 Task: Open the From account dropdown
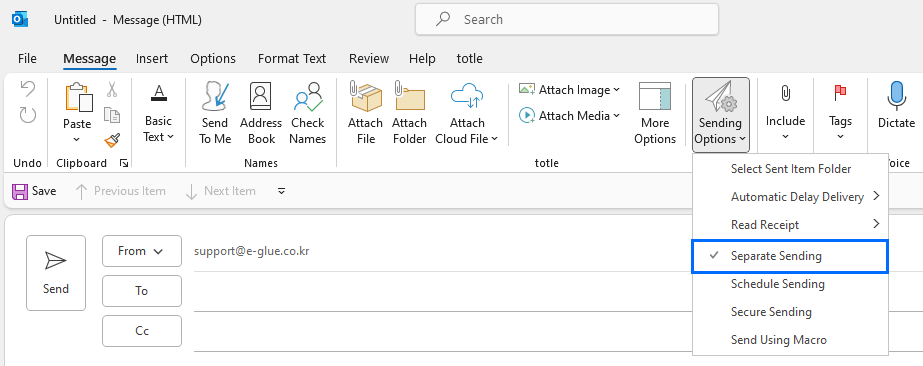point(142,251)
